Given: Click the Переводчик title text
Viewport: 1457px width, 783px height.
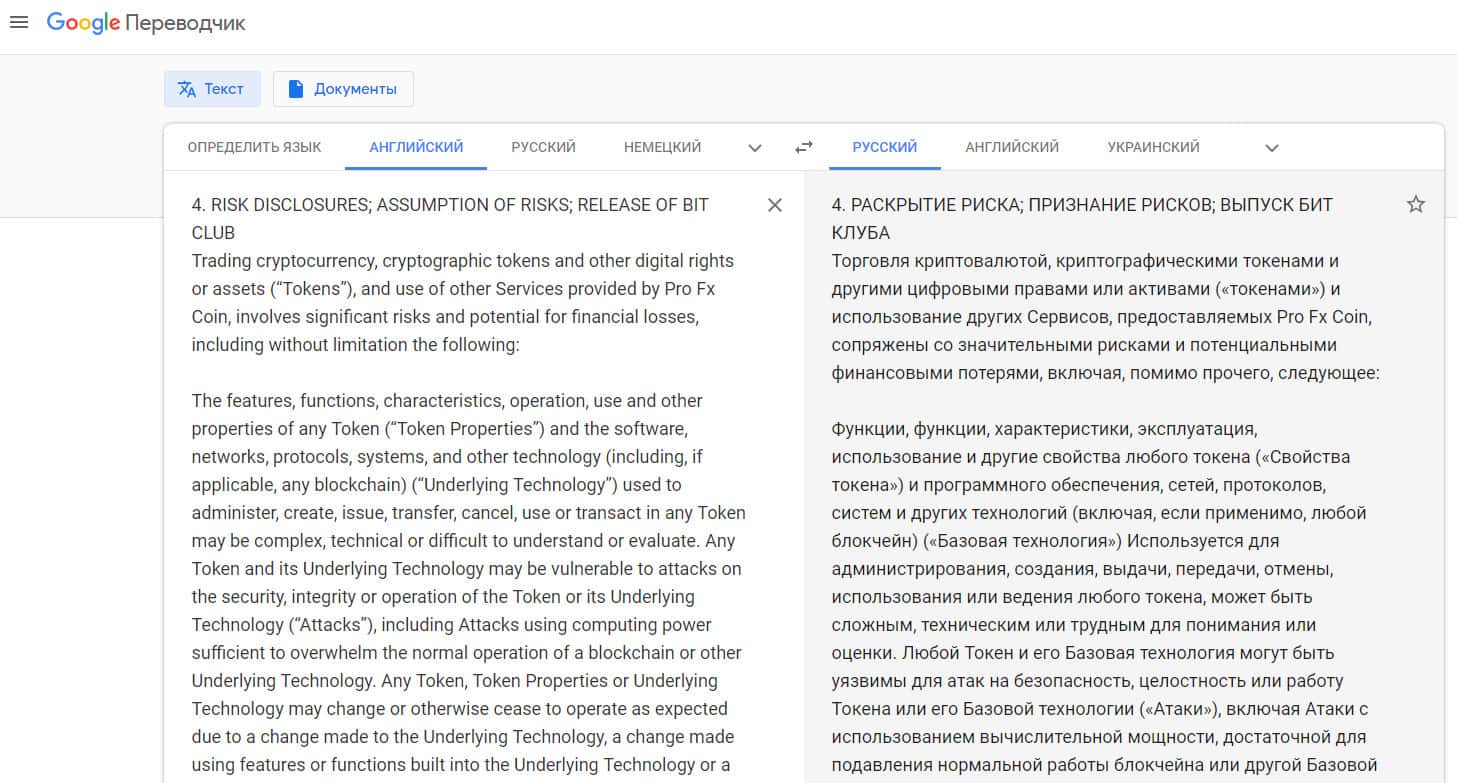Looking at the screenshot, I should pyautogui.click(x=185, y=23).
